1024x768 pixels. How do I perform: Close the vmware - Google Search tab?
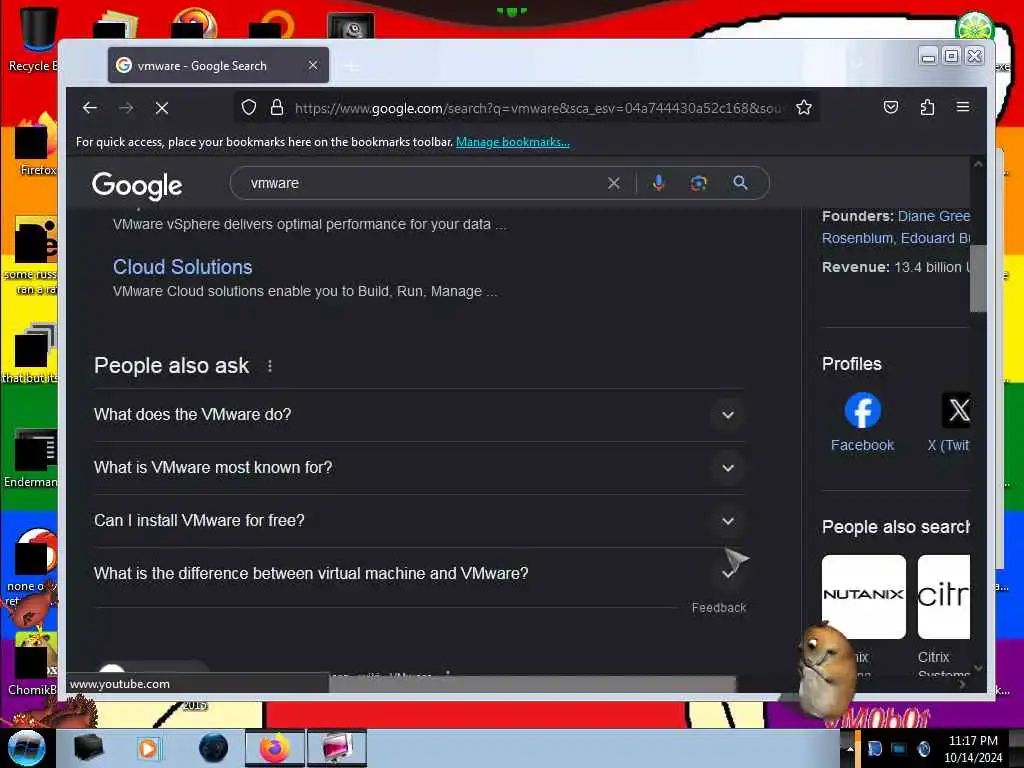coord(313,65)
